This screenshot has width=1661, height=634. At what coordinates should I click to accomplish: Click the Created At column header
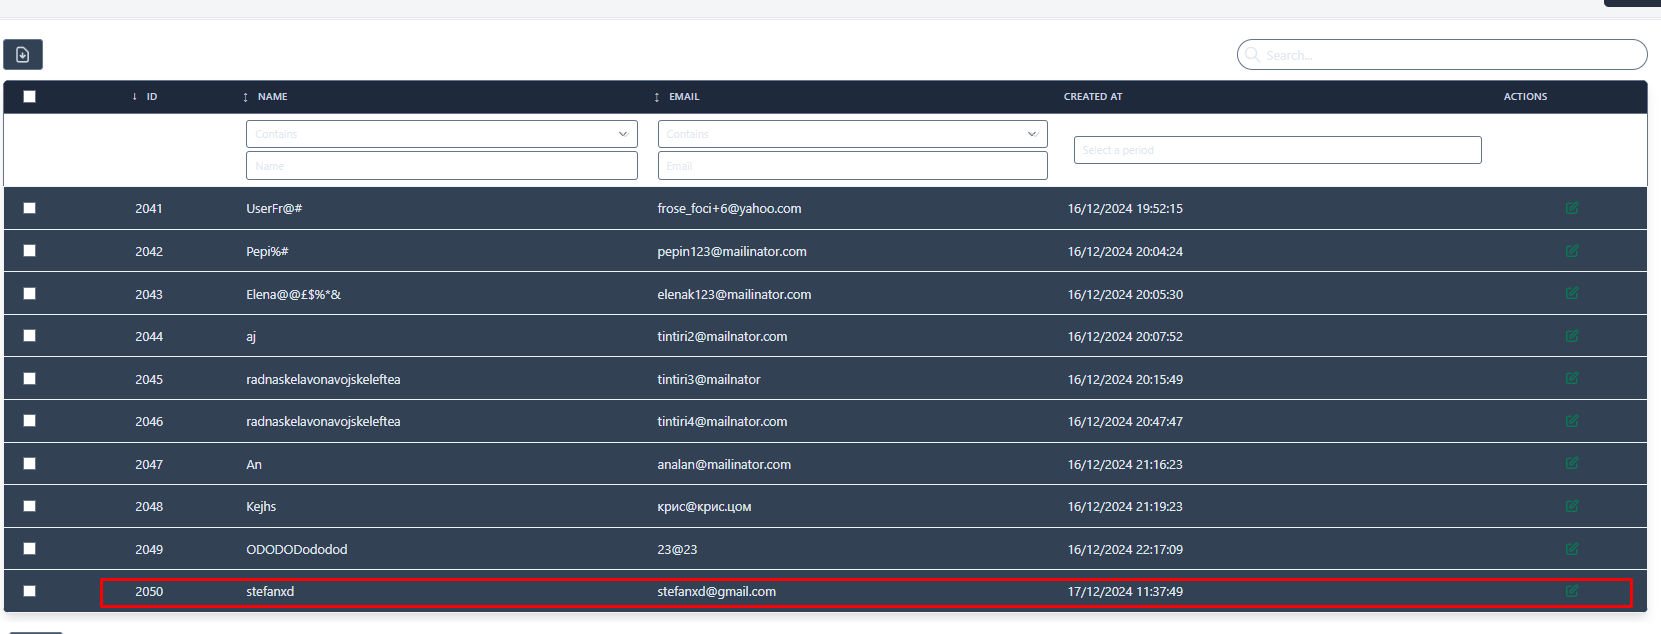click(x=1092, y=97)
